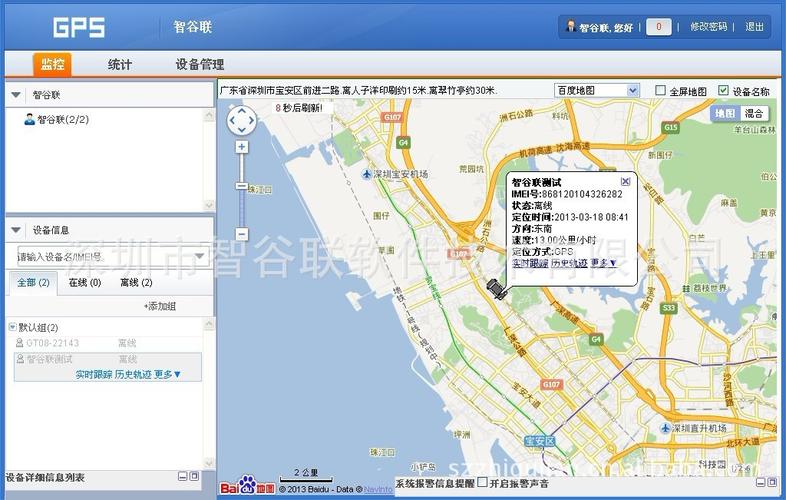Screen dimensions: 786x500
Task: Select the 在线 (0) device tab
Action: point(85,283)
